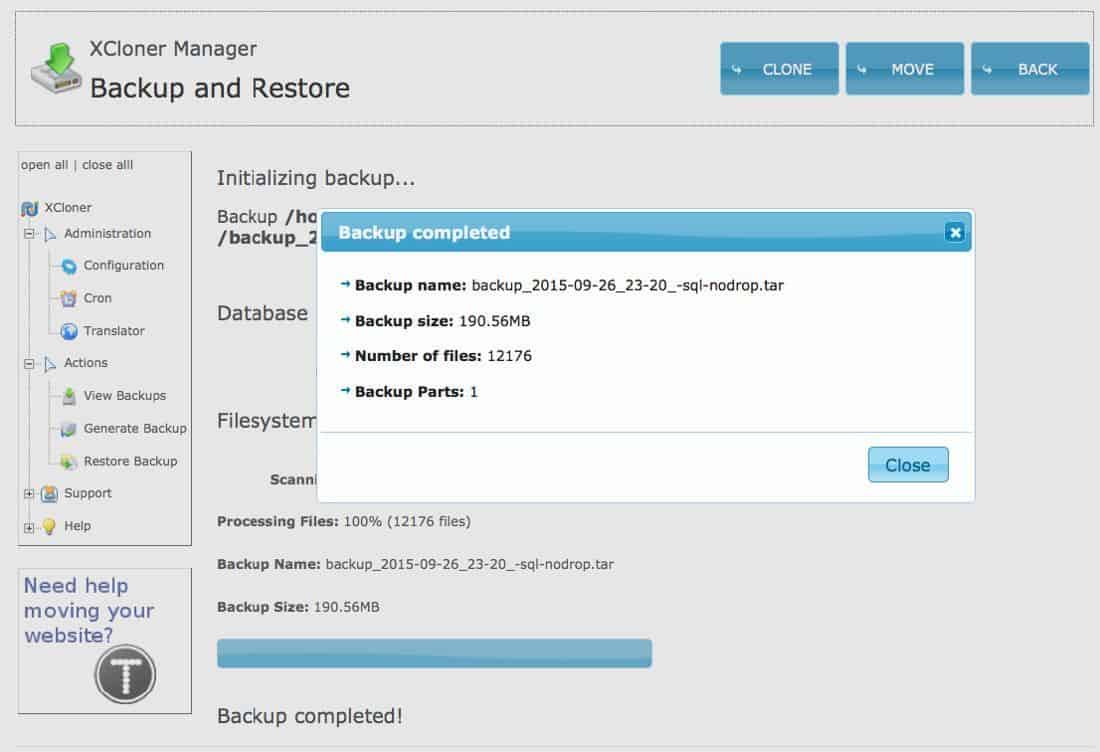Viewport: 1100px width, 752px height.
Task: Click the XCloner root label in tree
Action: [x=68, y=208]
